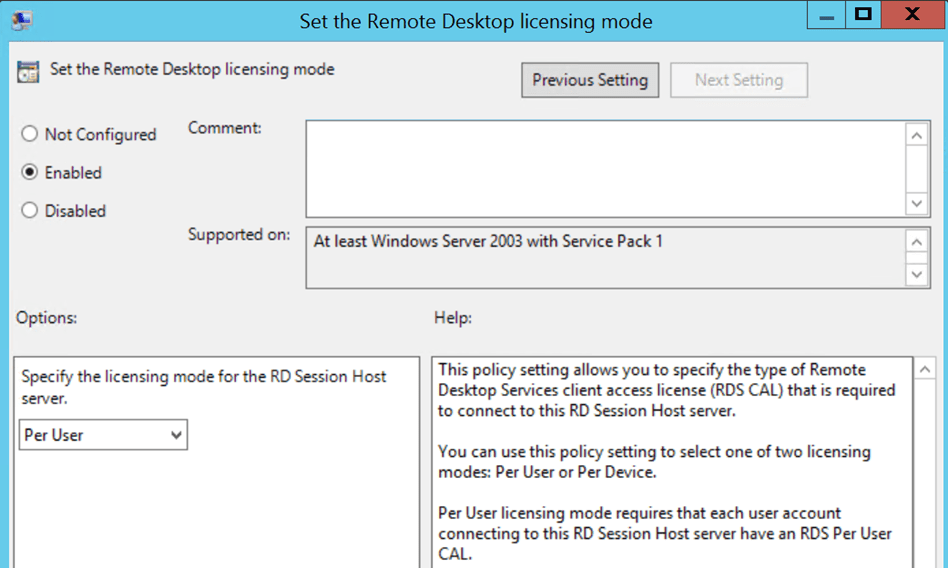Screen dimensions: 948x568
Task: Maximize the licensing mode dialog window
Action: (861, 16)
